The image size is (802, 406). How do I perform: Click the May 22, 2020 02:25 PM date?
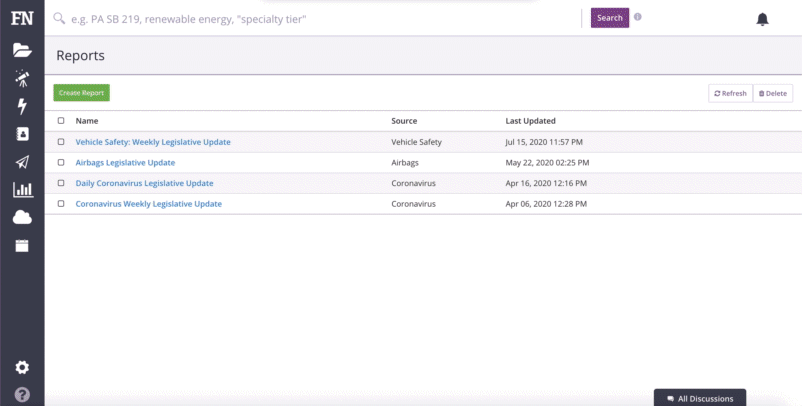click(547, 163)
